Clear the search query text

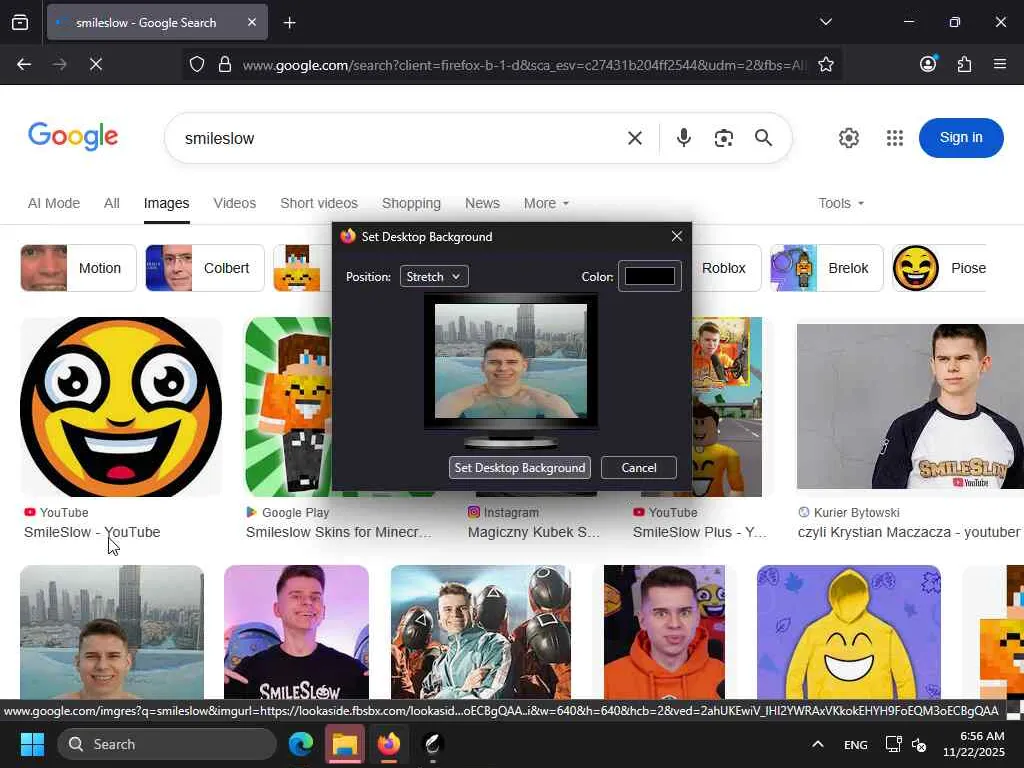click(x=635, y=138)
